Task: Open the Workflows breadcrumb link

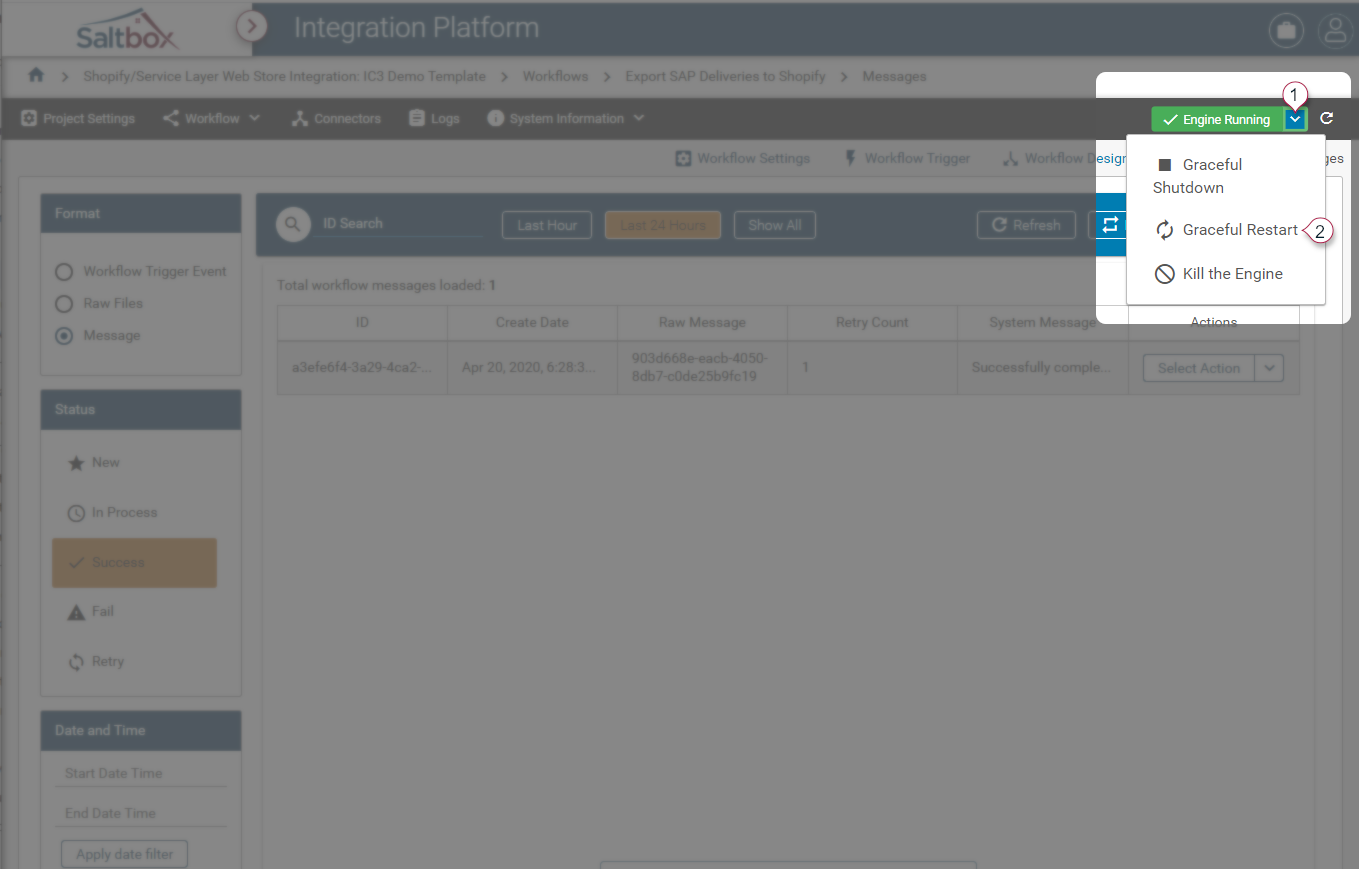Action: tap(555, 76)
